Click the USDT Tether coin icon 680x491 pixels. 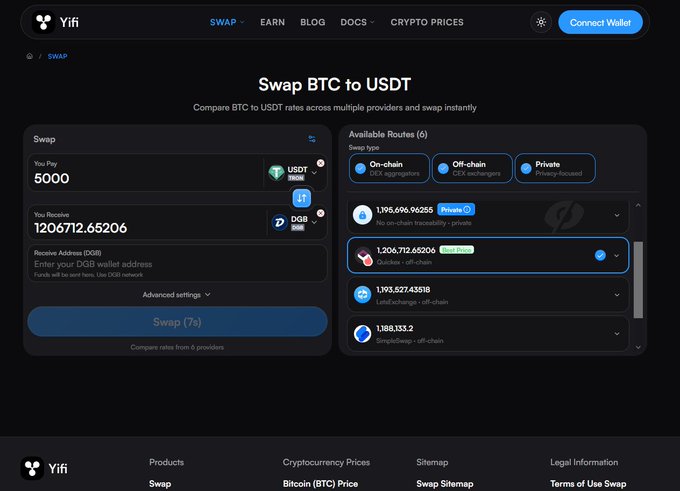[x=276, y=173]
